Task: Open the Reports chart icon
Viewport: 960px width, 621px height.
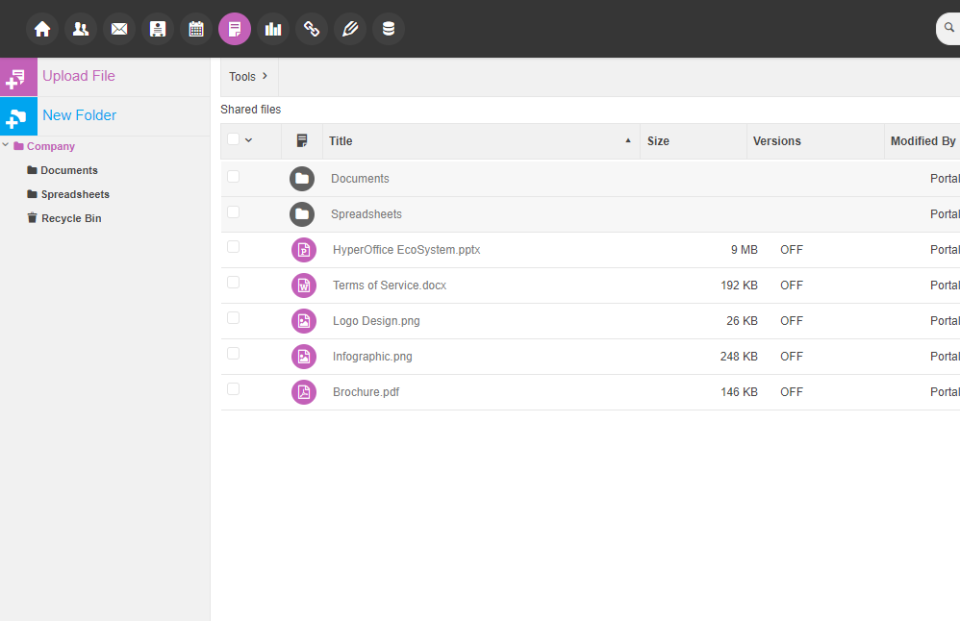Action: coord(273,28)
